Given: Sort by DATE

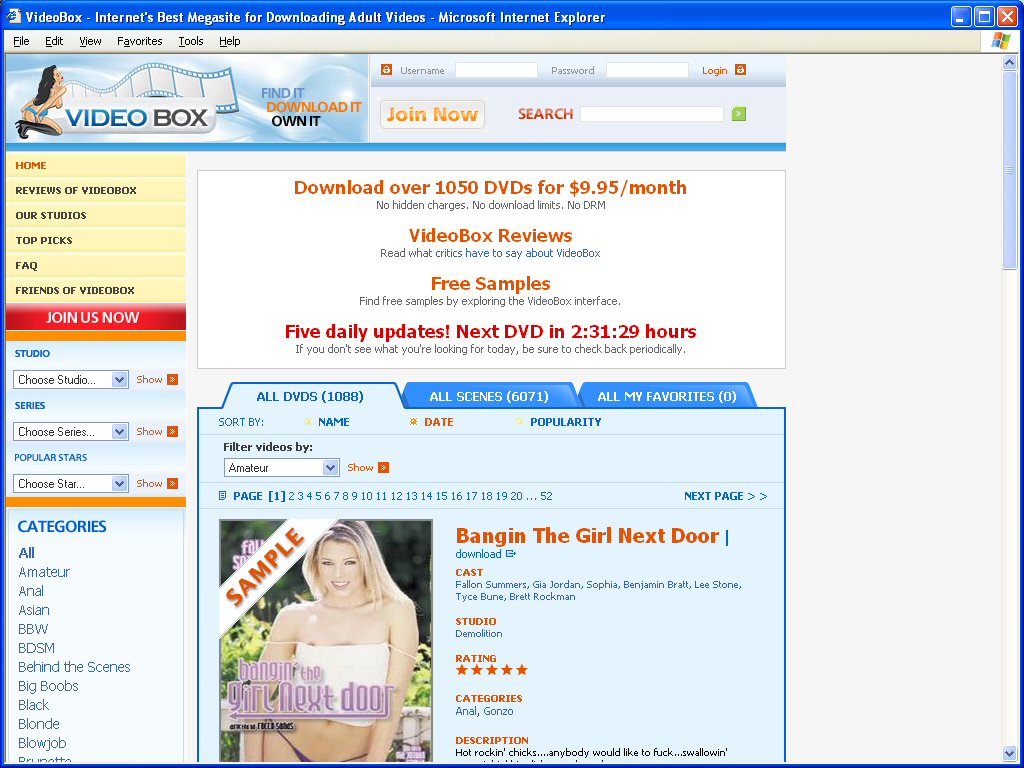Looking at the screenshot, I should click(x=438, y=422).
